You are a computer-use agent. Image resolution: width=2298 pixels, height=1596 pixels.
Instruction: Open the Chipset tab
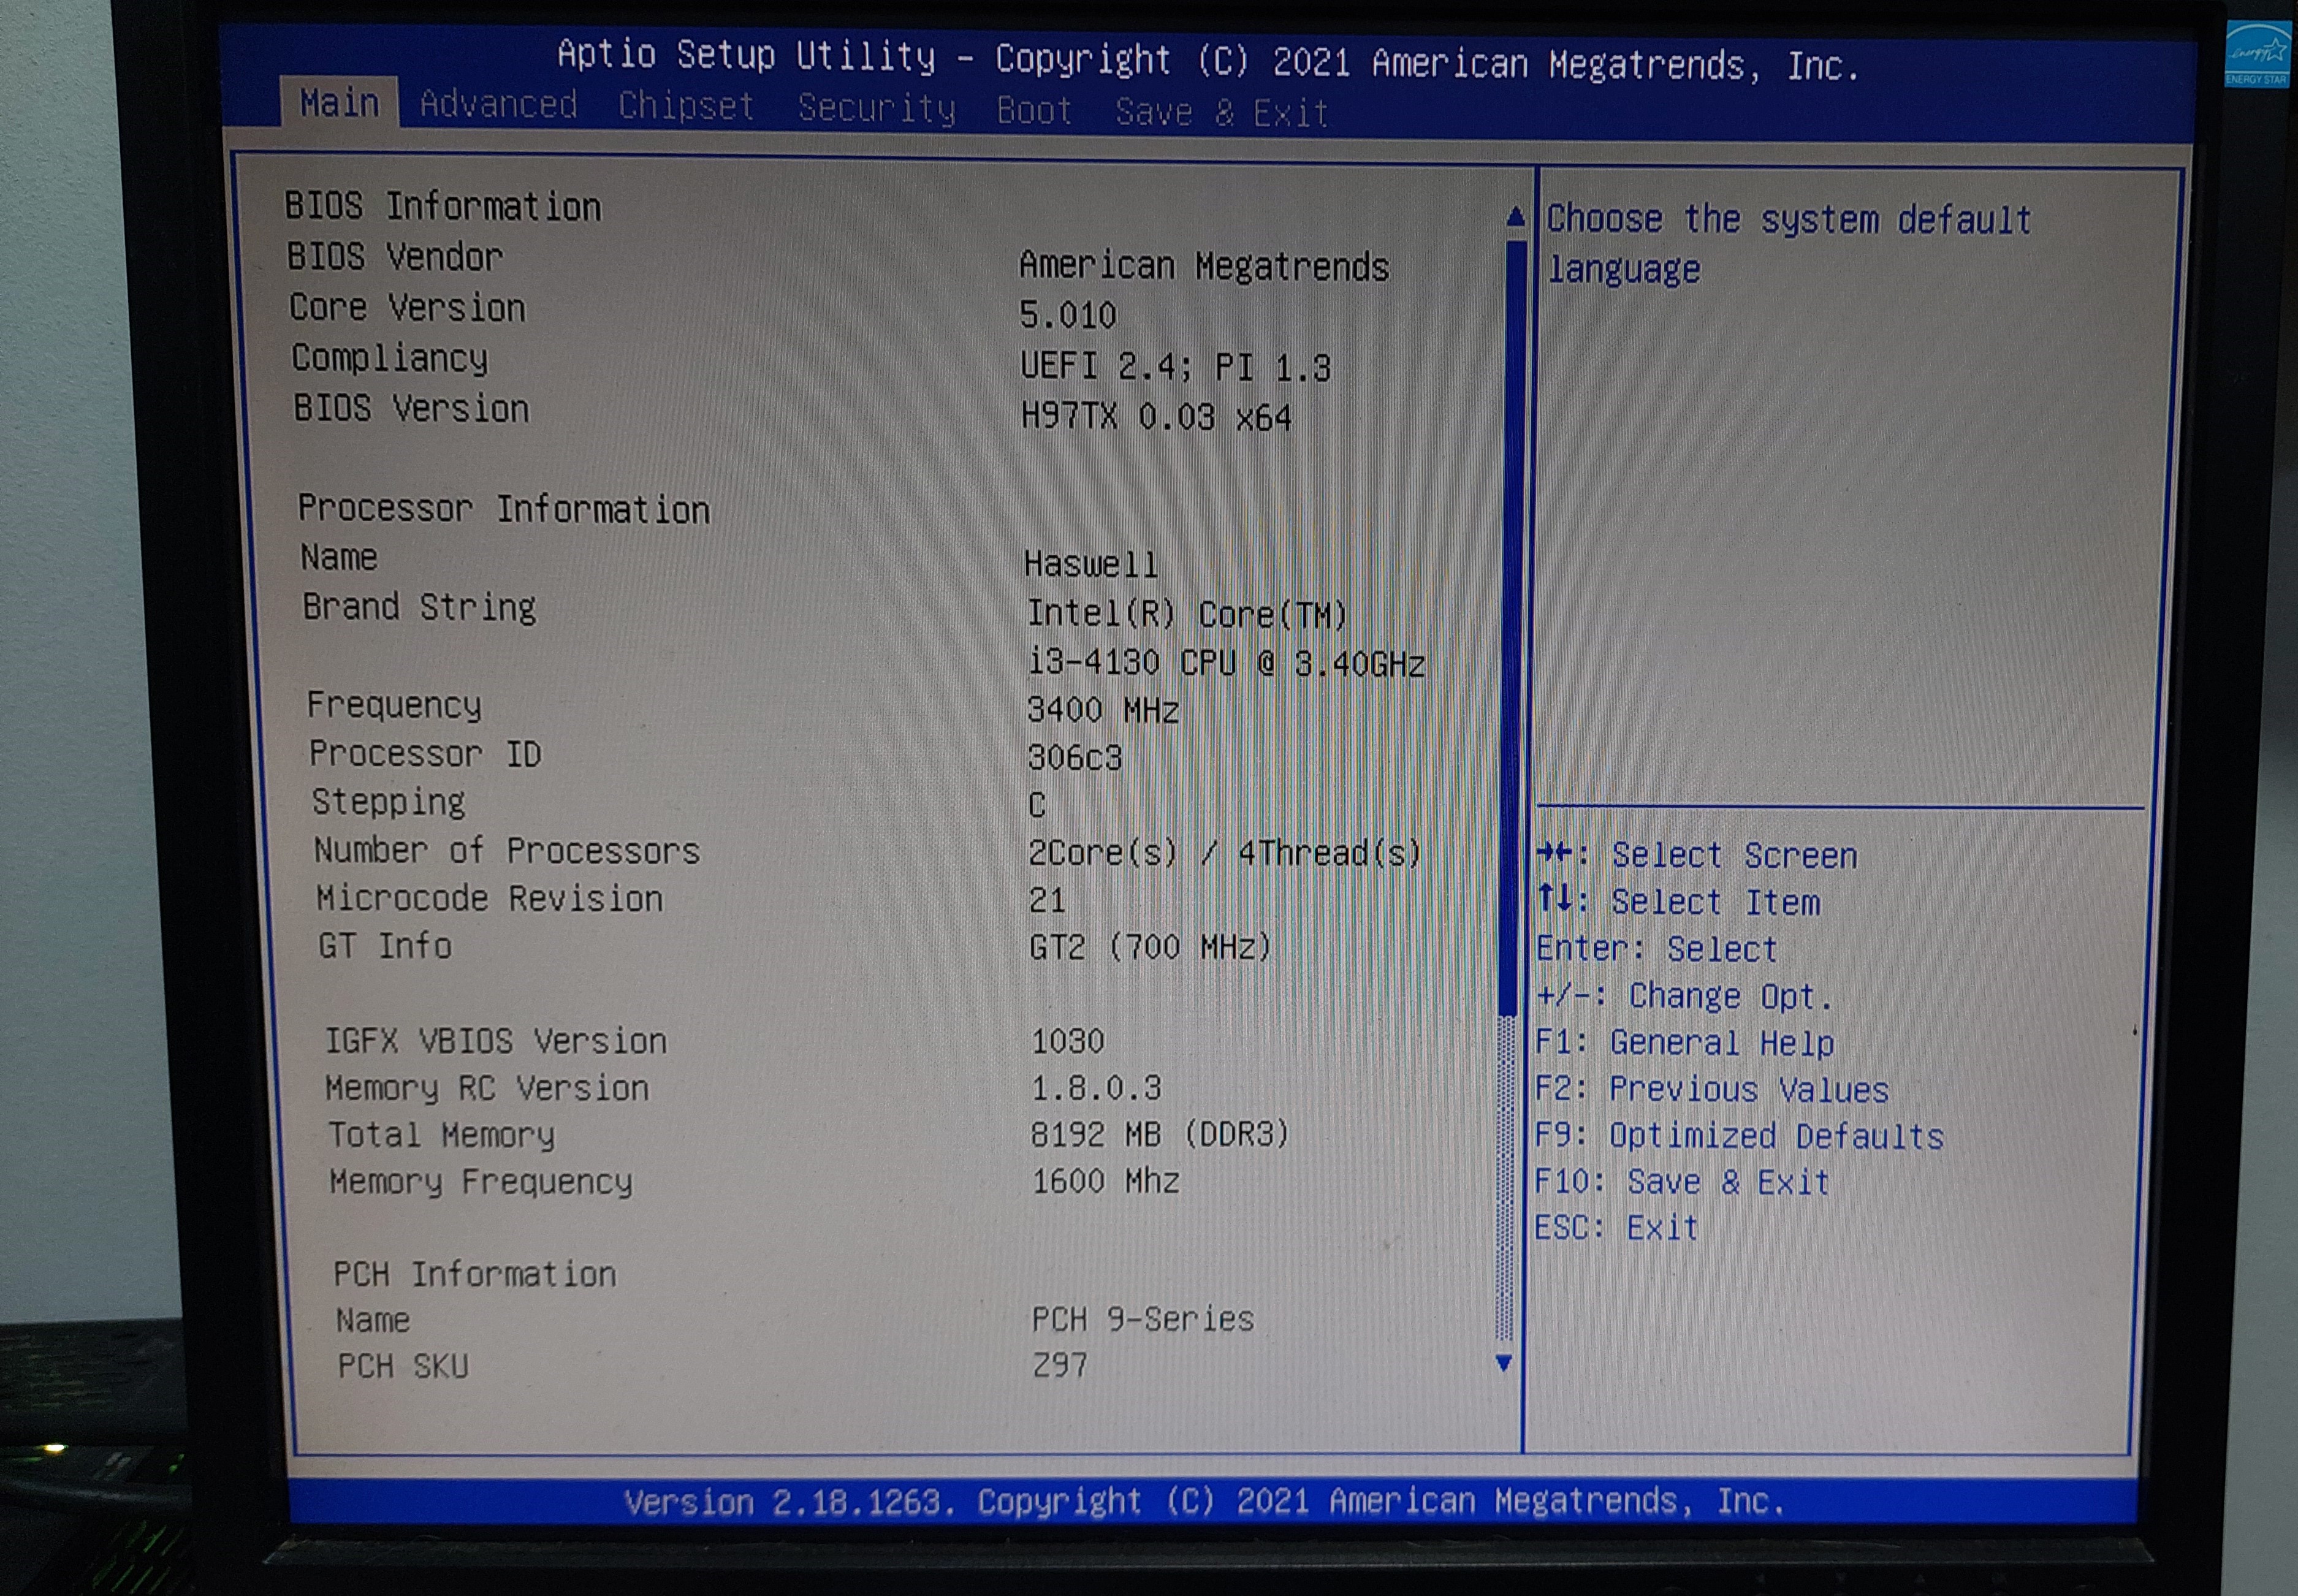click(x=686, y=106)
